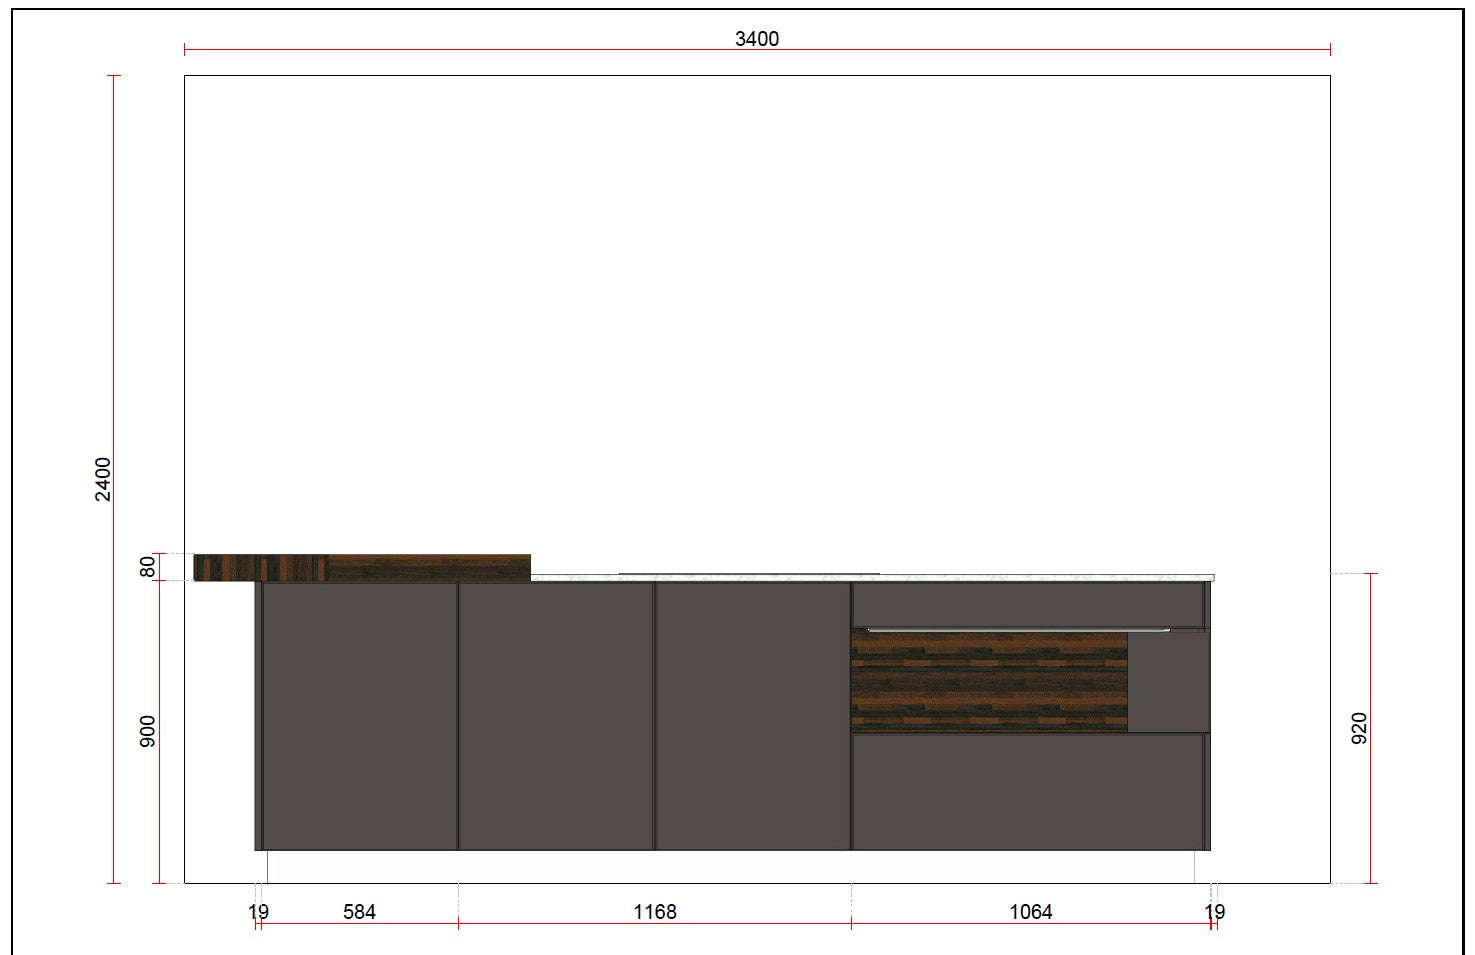Select the top drawer front on right
Screen dimensions: 1475x955
(x=1028, y=604)
